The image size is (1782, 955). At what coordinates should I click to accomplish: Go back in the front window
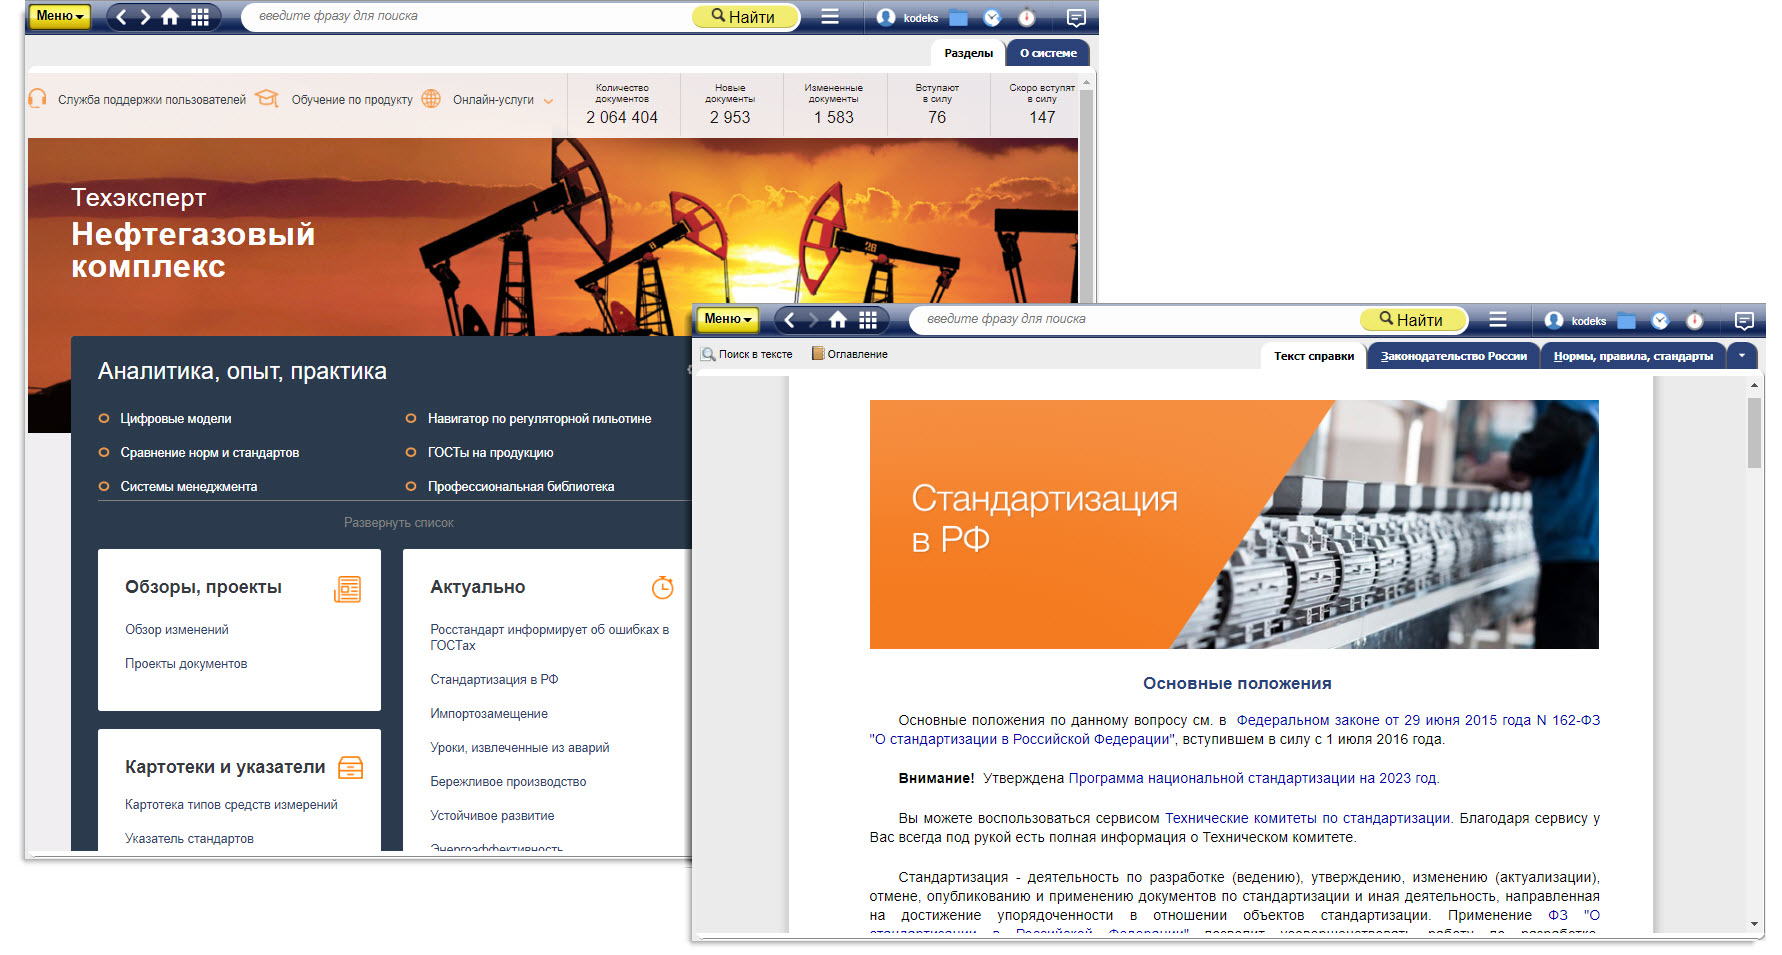(x=790, y=320)
